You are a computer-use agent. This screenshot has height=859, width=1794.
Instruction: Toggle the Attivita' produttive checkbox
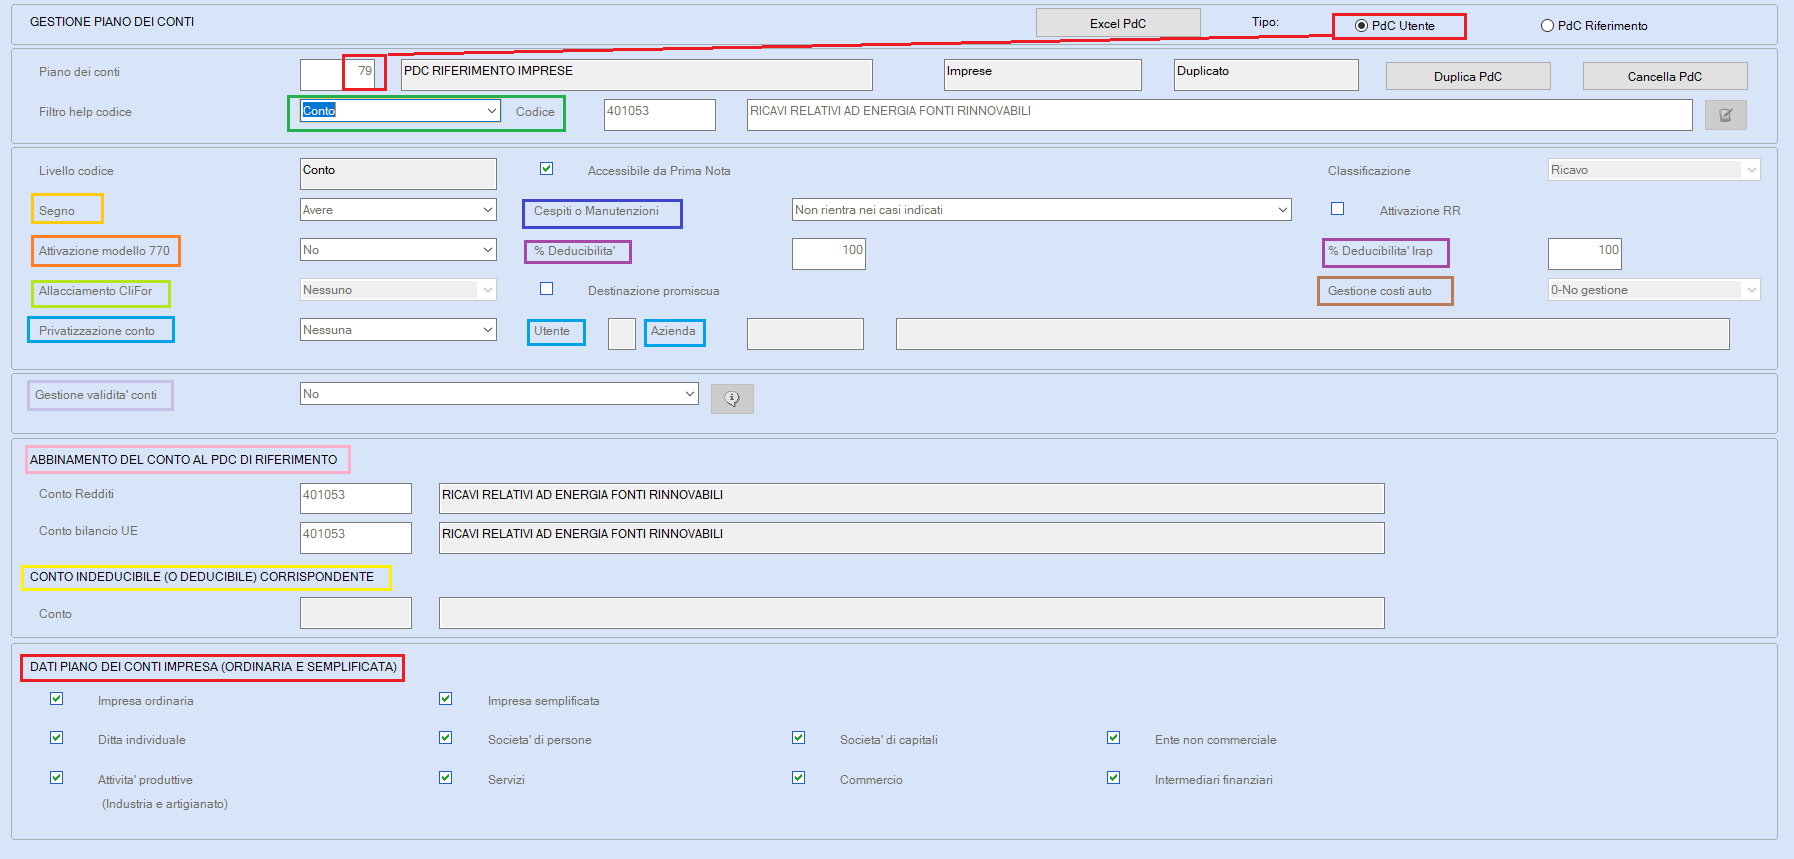click(x=56, y=778)
